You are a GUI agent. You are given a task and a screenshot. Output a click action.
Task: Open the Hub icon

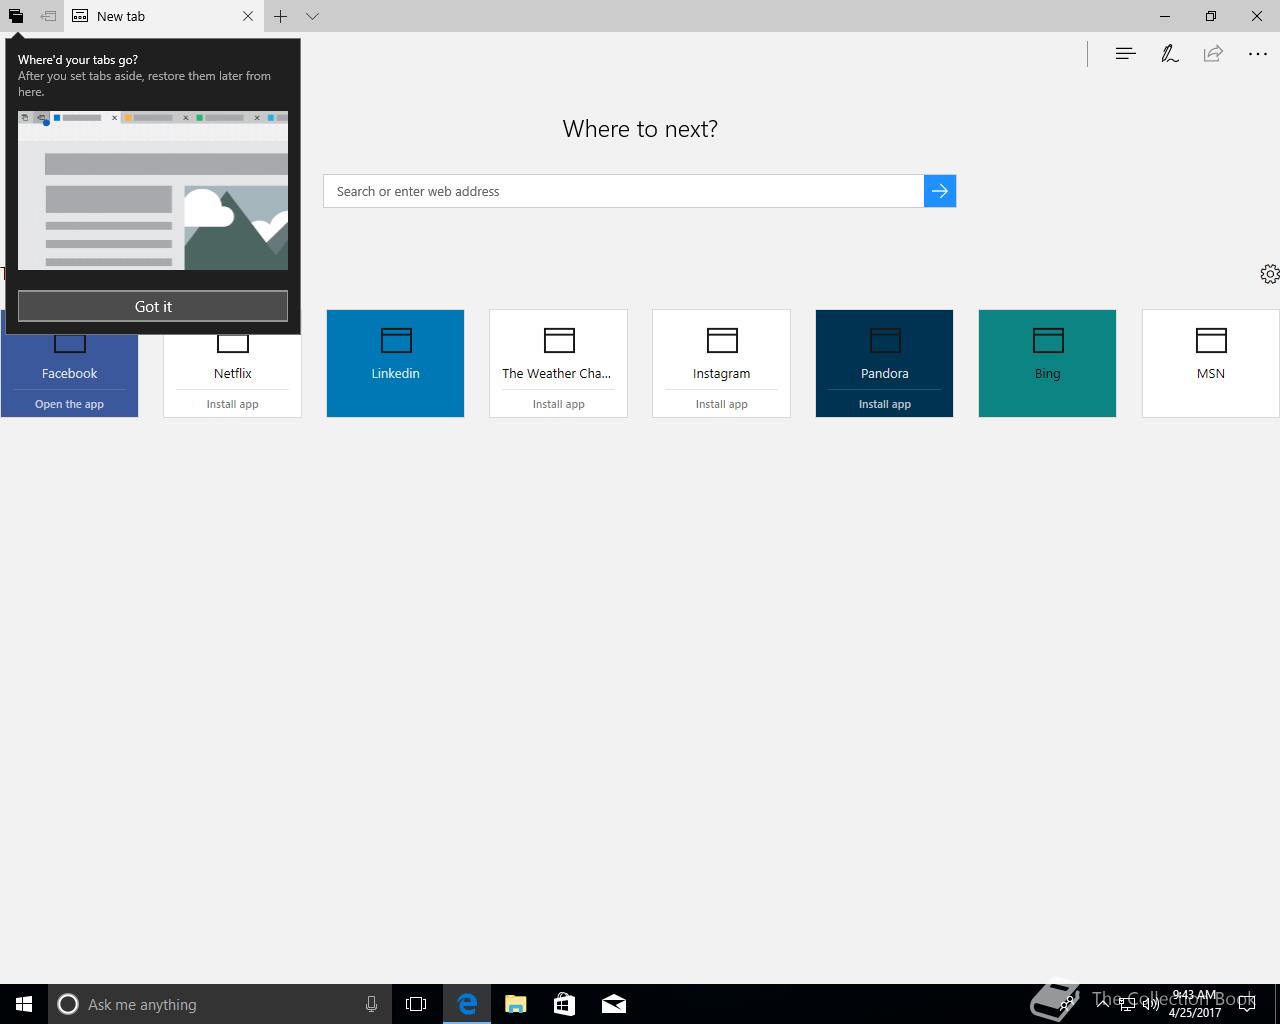[1125, 54]
